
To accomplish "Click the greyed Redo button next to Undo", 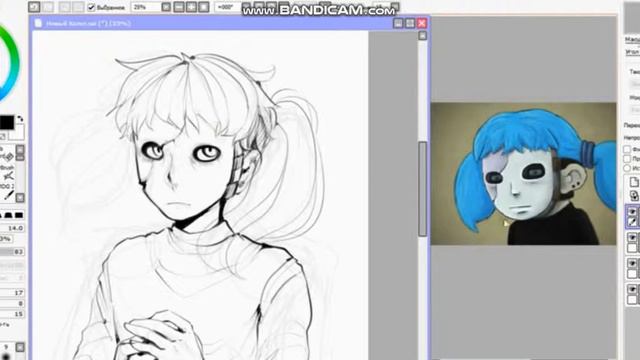I will 48,7.
